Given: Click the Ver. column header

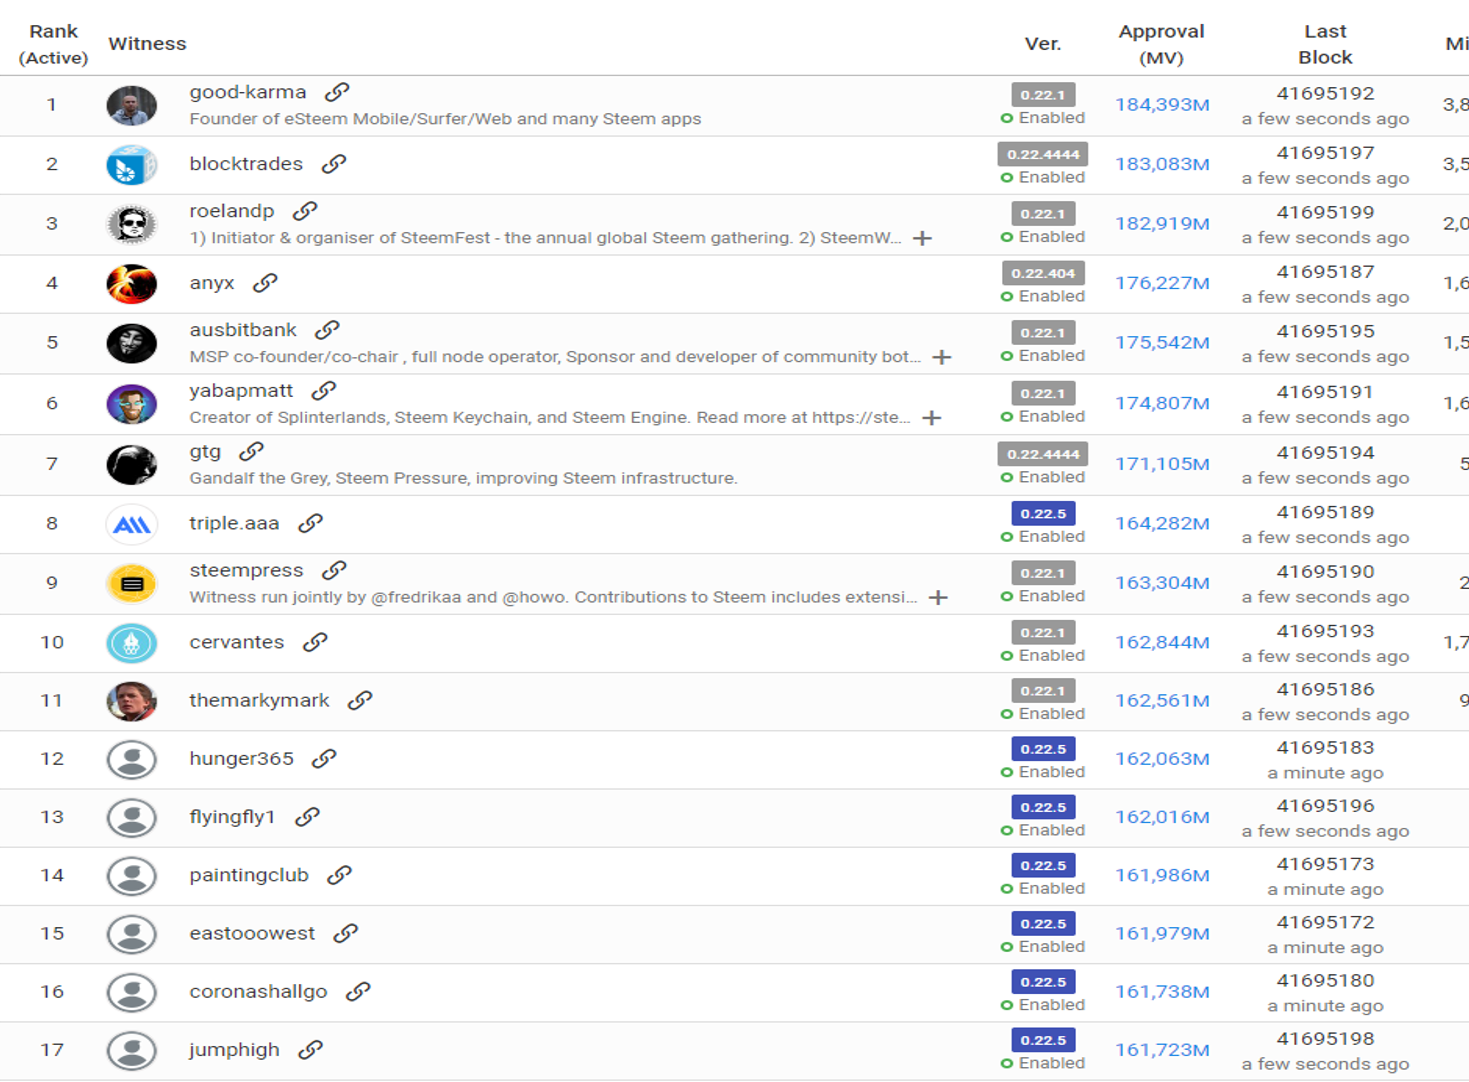Looking at the screenshot, I should [x=1043, y=44].
